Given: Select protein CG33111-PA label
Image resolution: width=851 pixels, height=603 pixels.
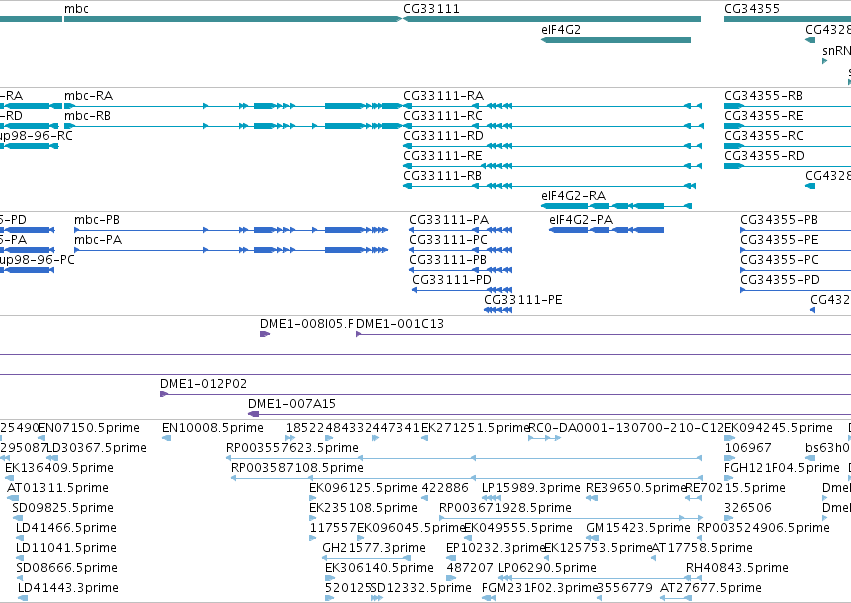Looking at the screenshot, I should click(449, 220).
